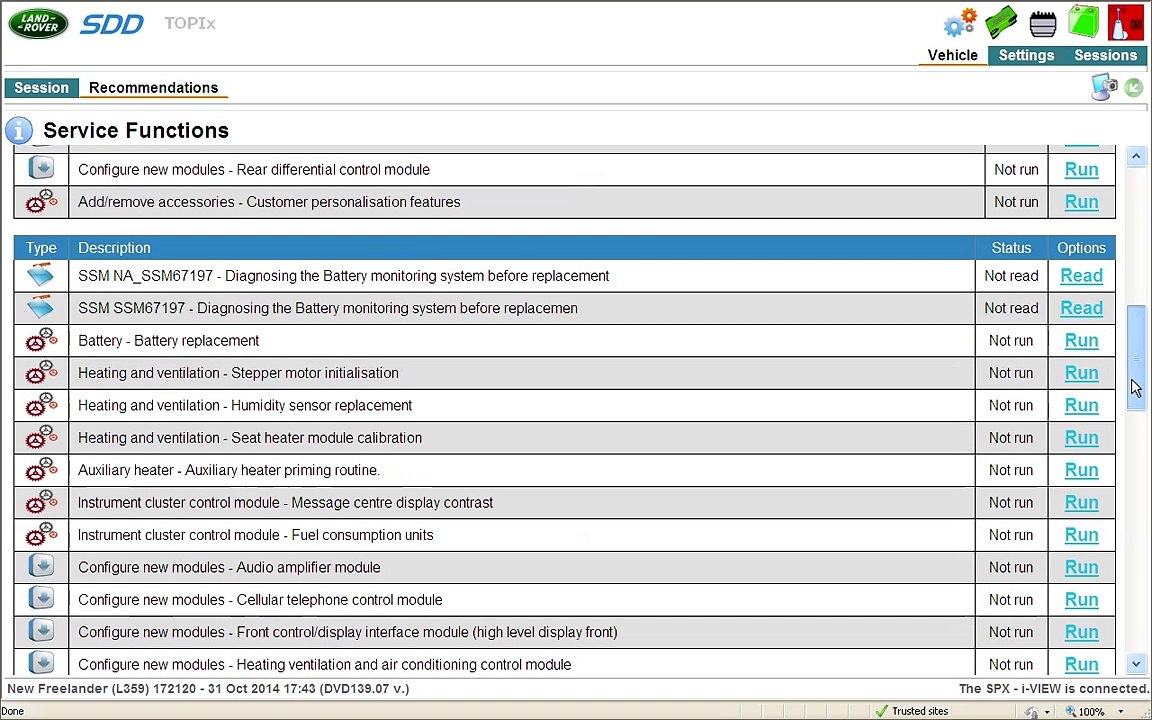1152x720 pixels.
Task: Run Stepper motor initialisation
Action: (1081, 372)
